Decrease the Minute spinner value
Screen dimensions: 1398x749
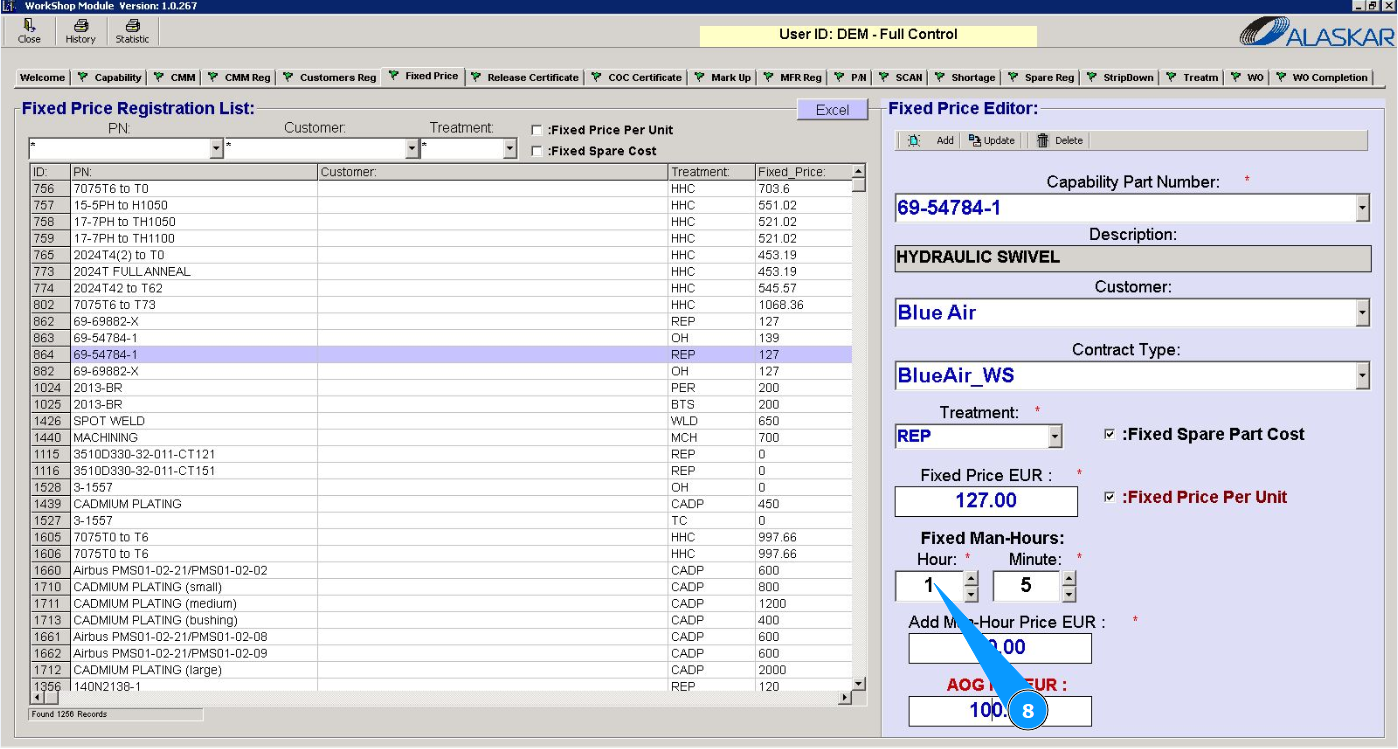click(1069, 594)
